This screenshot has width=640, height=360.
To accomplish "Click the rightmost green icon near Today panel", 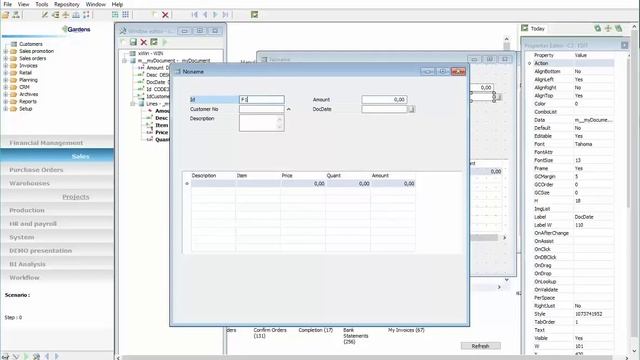I will click(619, 28).
